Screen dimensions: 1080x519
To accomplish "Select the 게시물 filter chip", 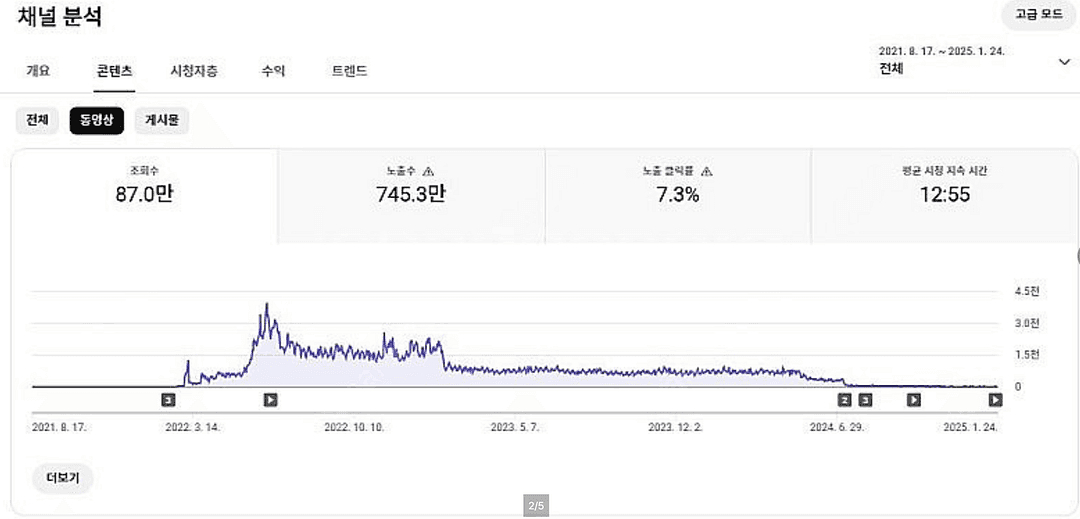I will 161,121.
